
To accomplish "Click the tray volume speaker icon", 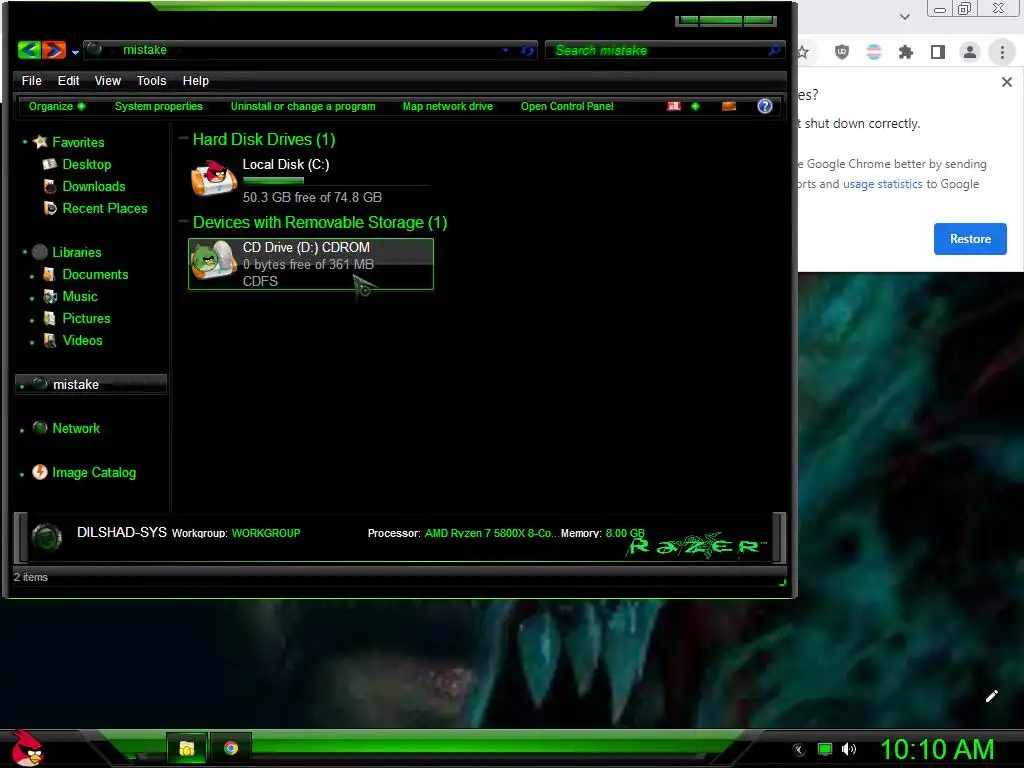I will tap(848, 749).
